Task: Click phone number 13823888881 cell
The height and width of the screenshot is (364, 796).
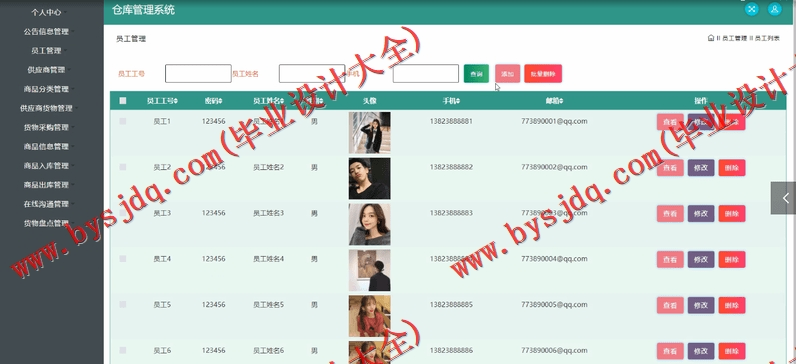Action: (451, 121)
